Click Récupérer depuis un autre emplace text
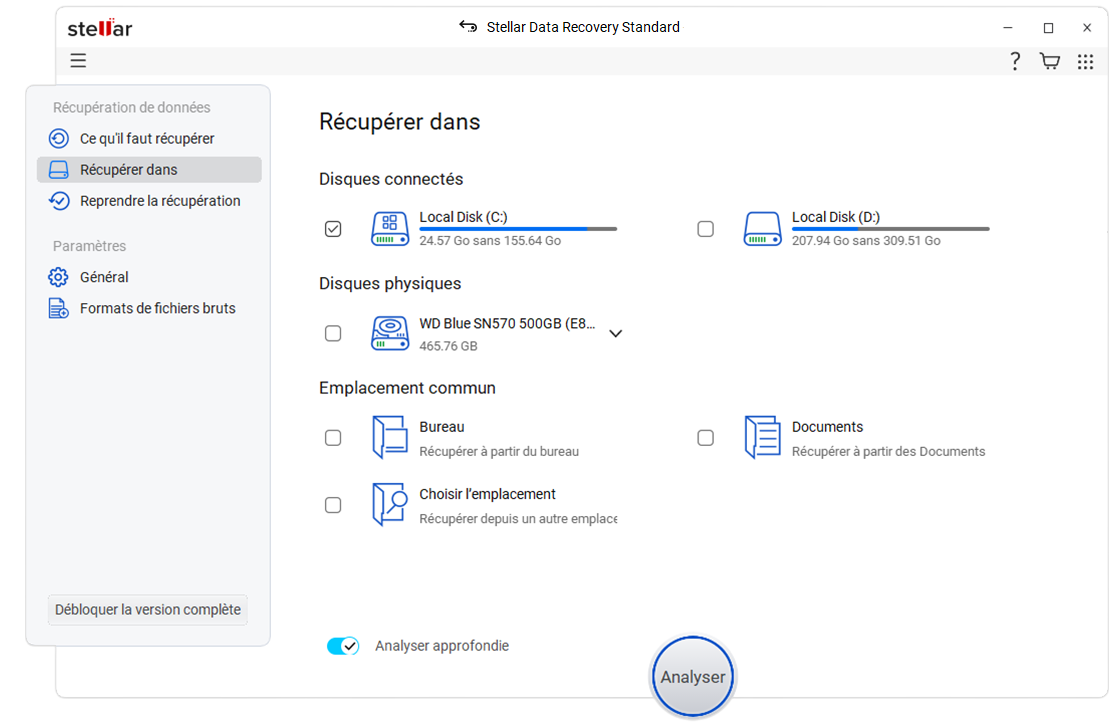This screenshot has width=1118, height=723. (518, 518)
